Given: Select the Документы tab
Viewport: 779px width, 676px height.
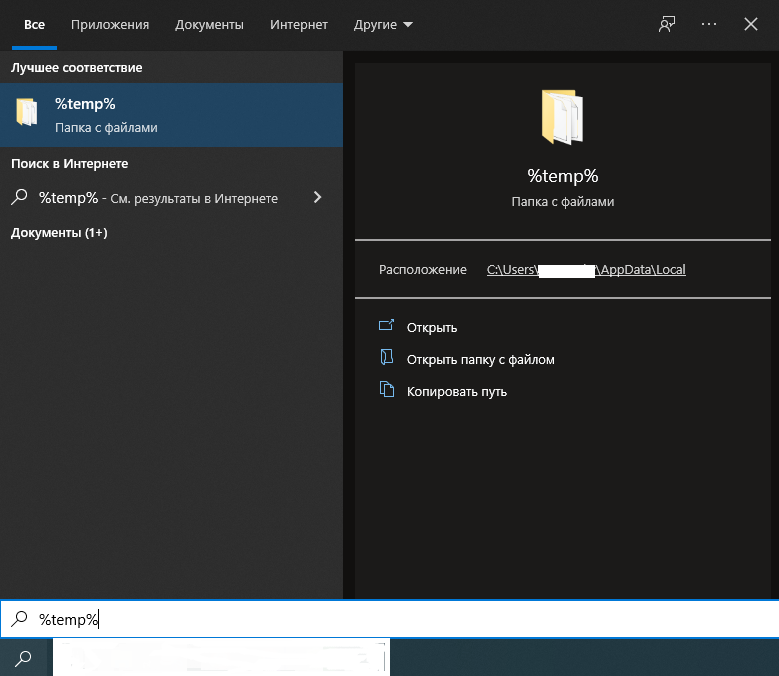Looking at the screenshot, I should pyautogui.click(x=209, y=24).
